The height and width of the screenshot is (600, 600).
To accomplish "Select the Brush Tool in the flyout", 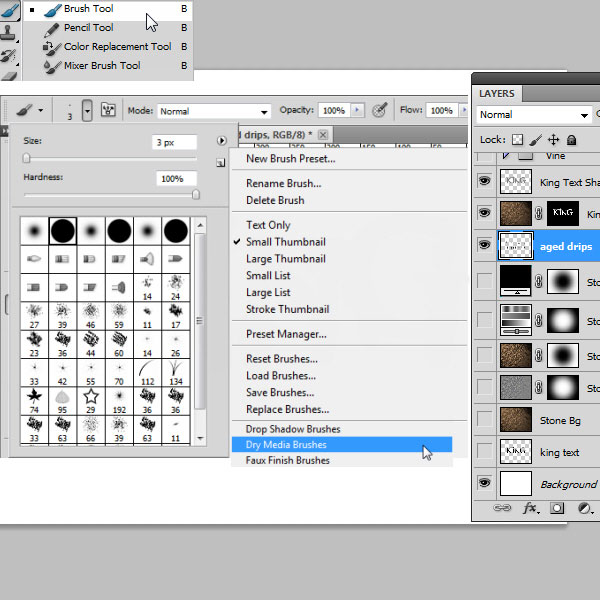I will tap(107, 9).
